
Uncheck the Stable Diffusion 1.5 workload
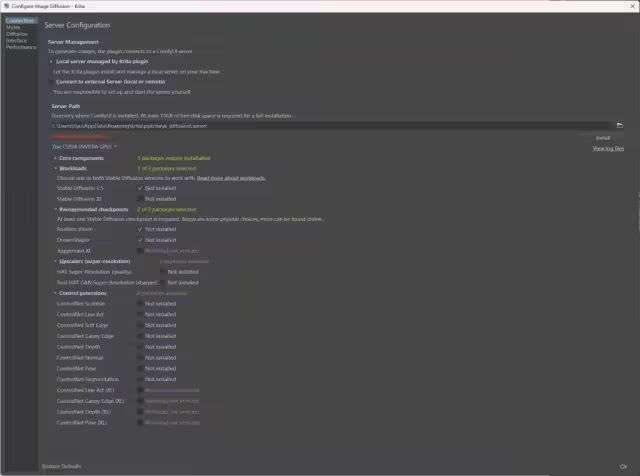(140, 188)
